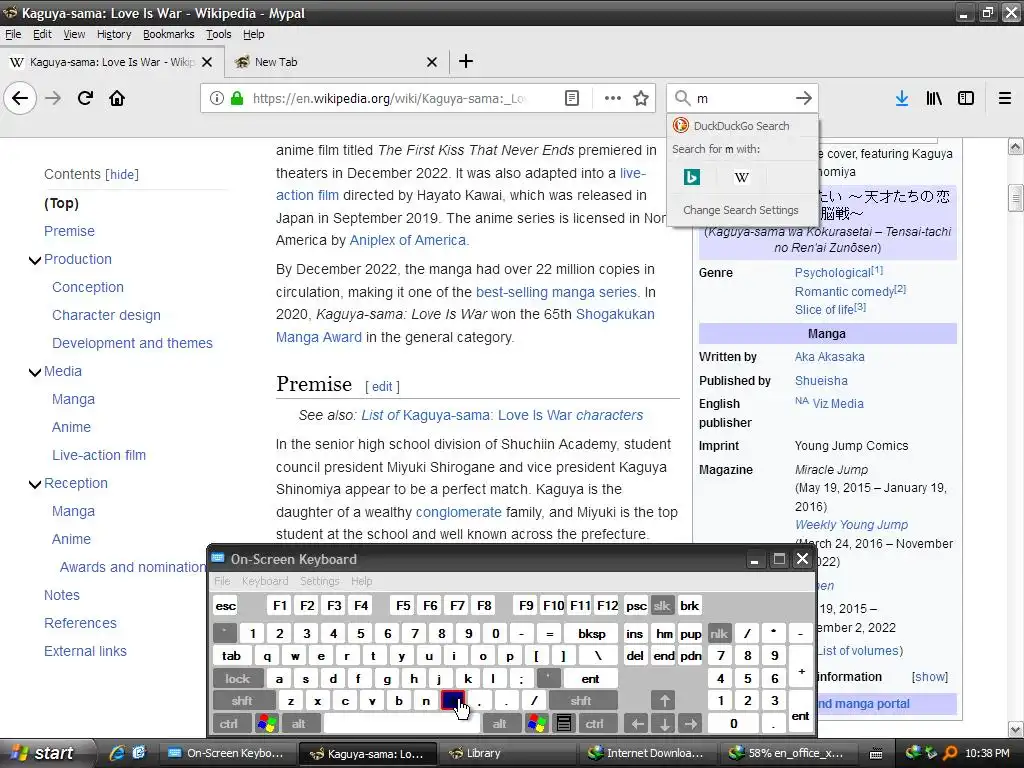Open the File menu in Mypal
The image size is (1024, 768).
coord(13,34)
